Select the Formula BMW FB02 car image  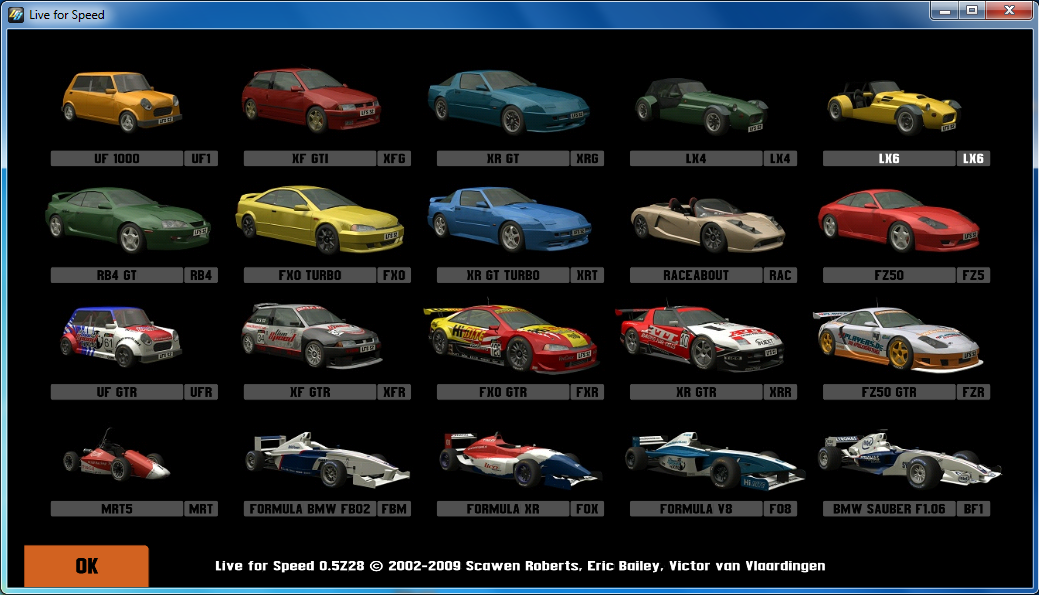coord(327,459)
